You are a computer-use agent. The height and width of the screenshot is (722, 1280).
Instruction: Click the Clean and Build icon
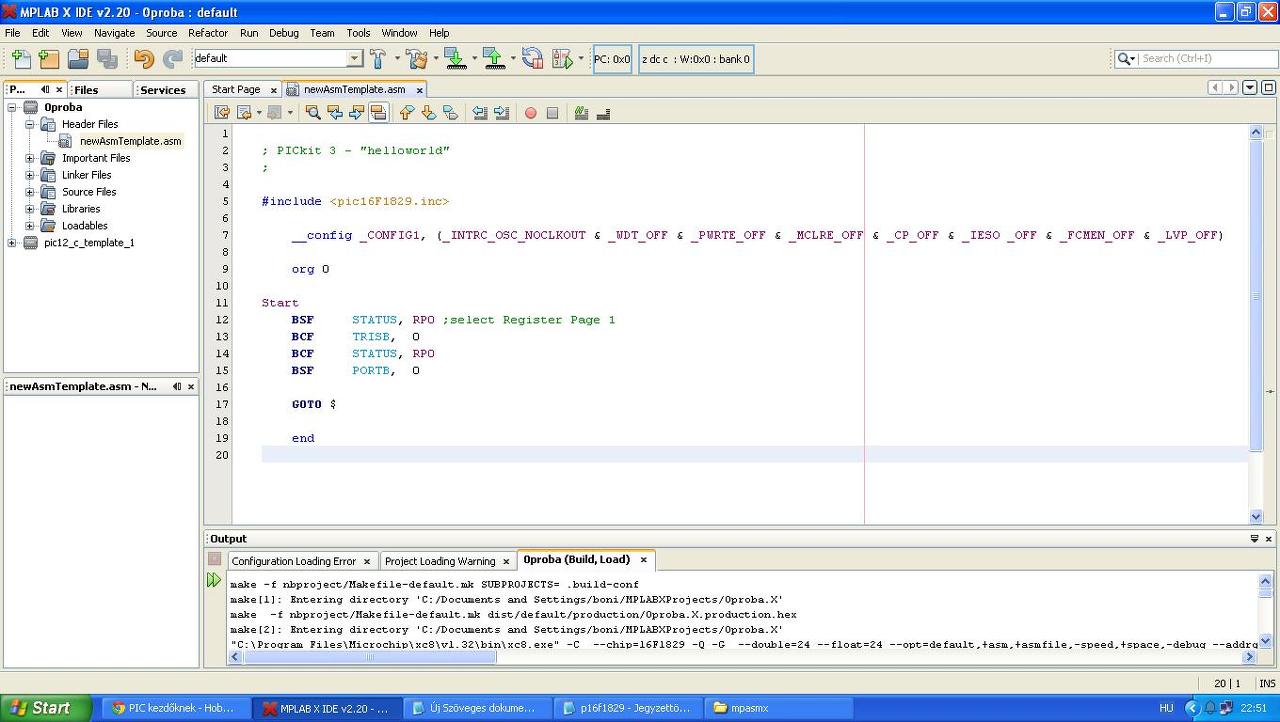pyautogui.click(x=416, y=59)
